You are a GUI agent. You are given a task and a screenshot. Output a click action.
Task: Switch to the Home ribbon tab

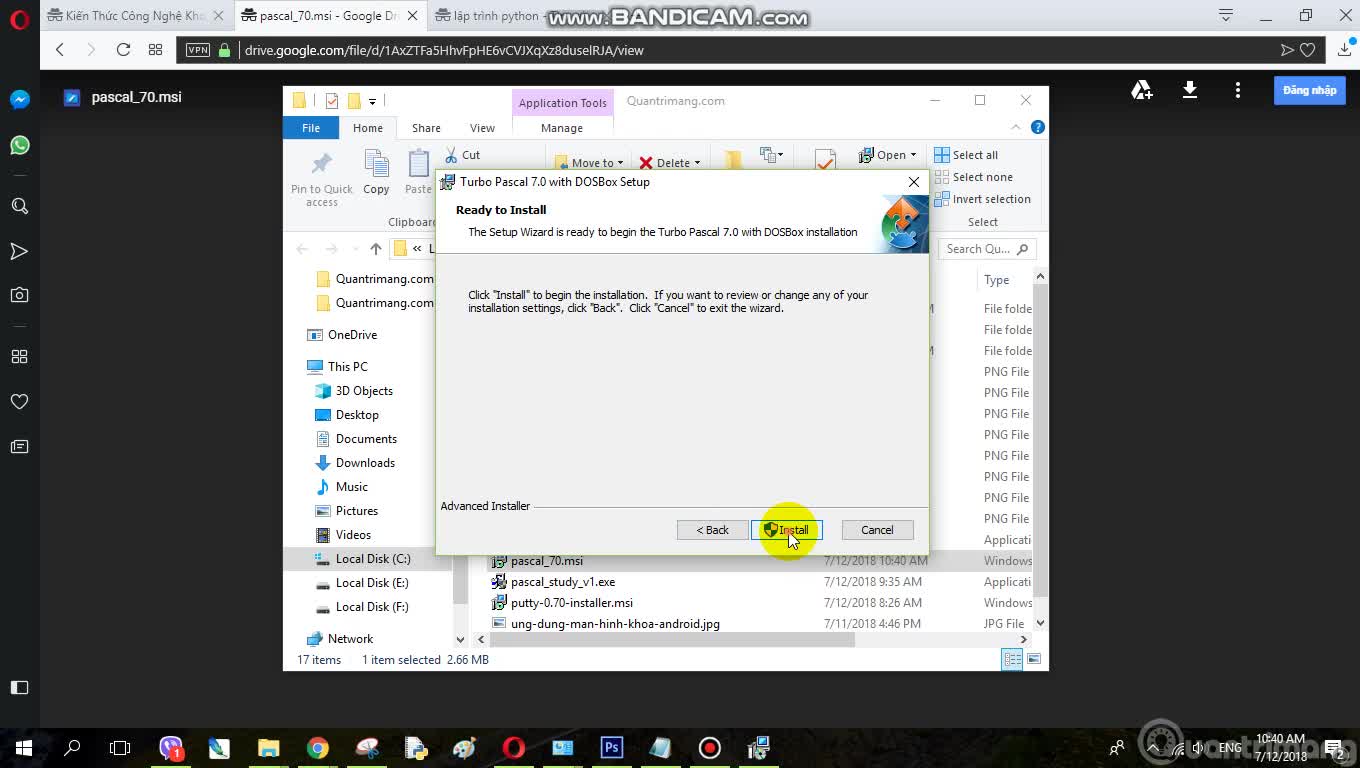pos(367,128)
